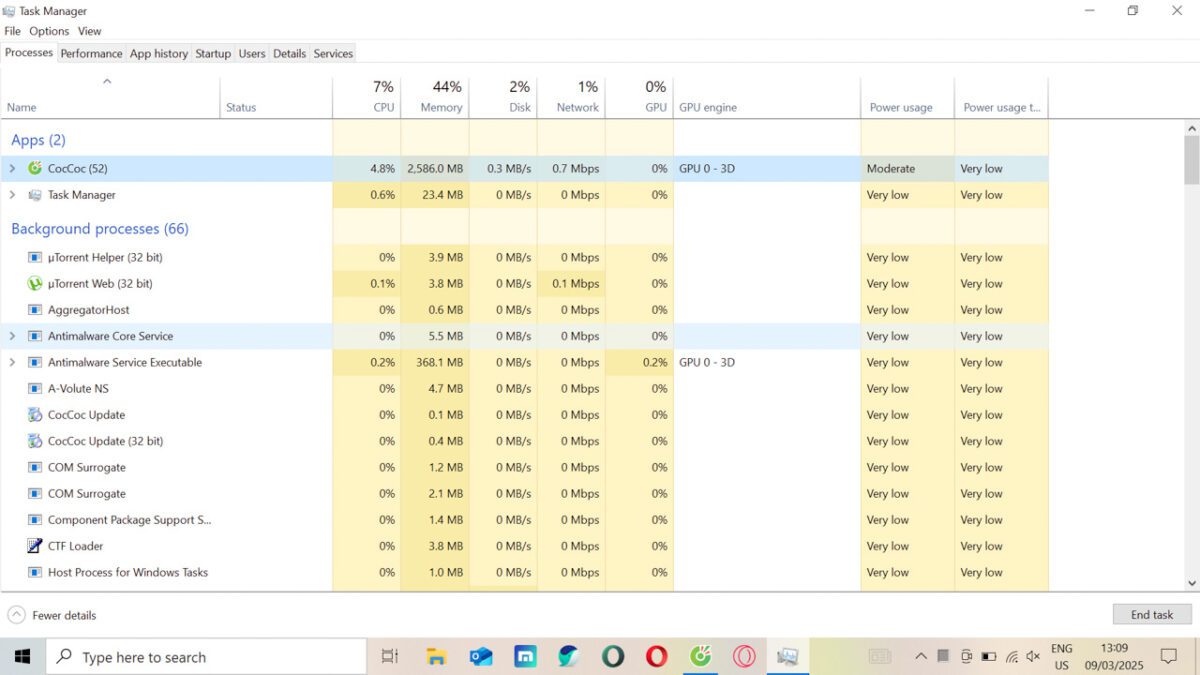Launch Opera GX from the taskbar

click(744, 656)
